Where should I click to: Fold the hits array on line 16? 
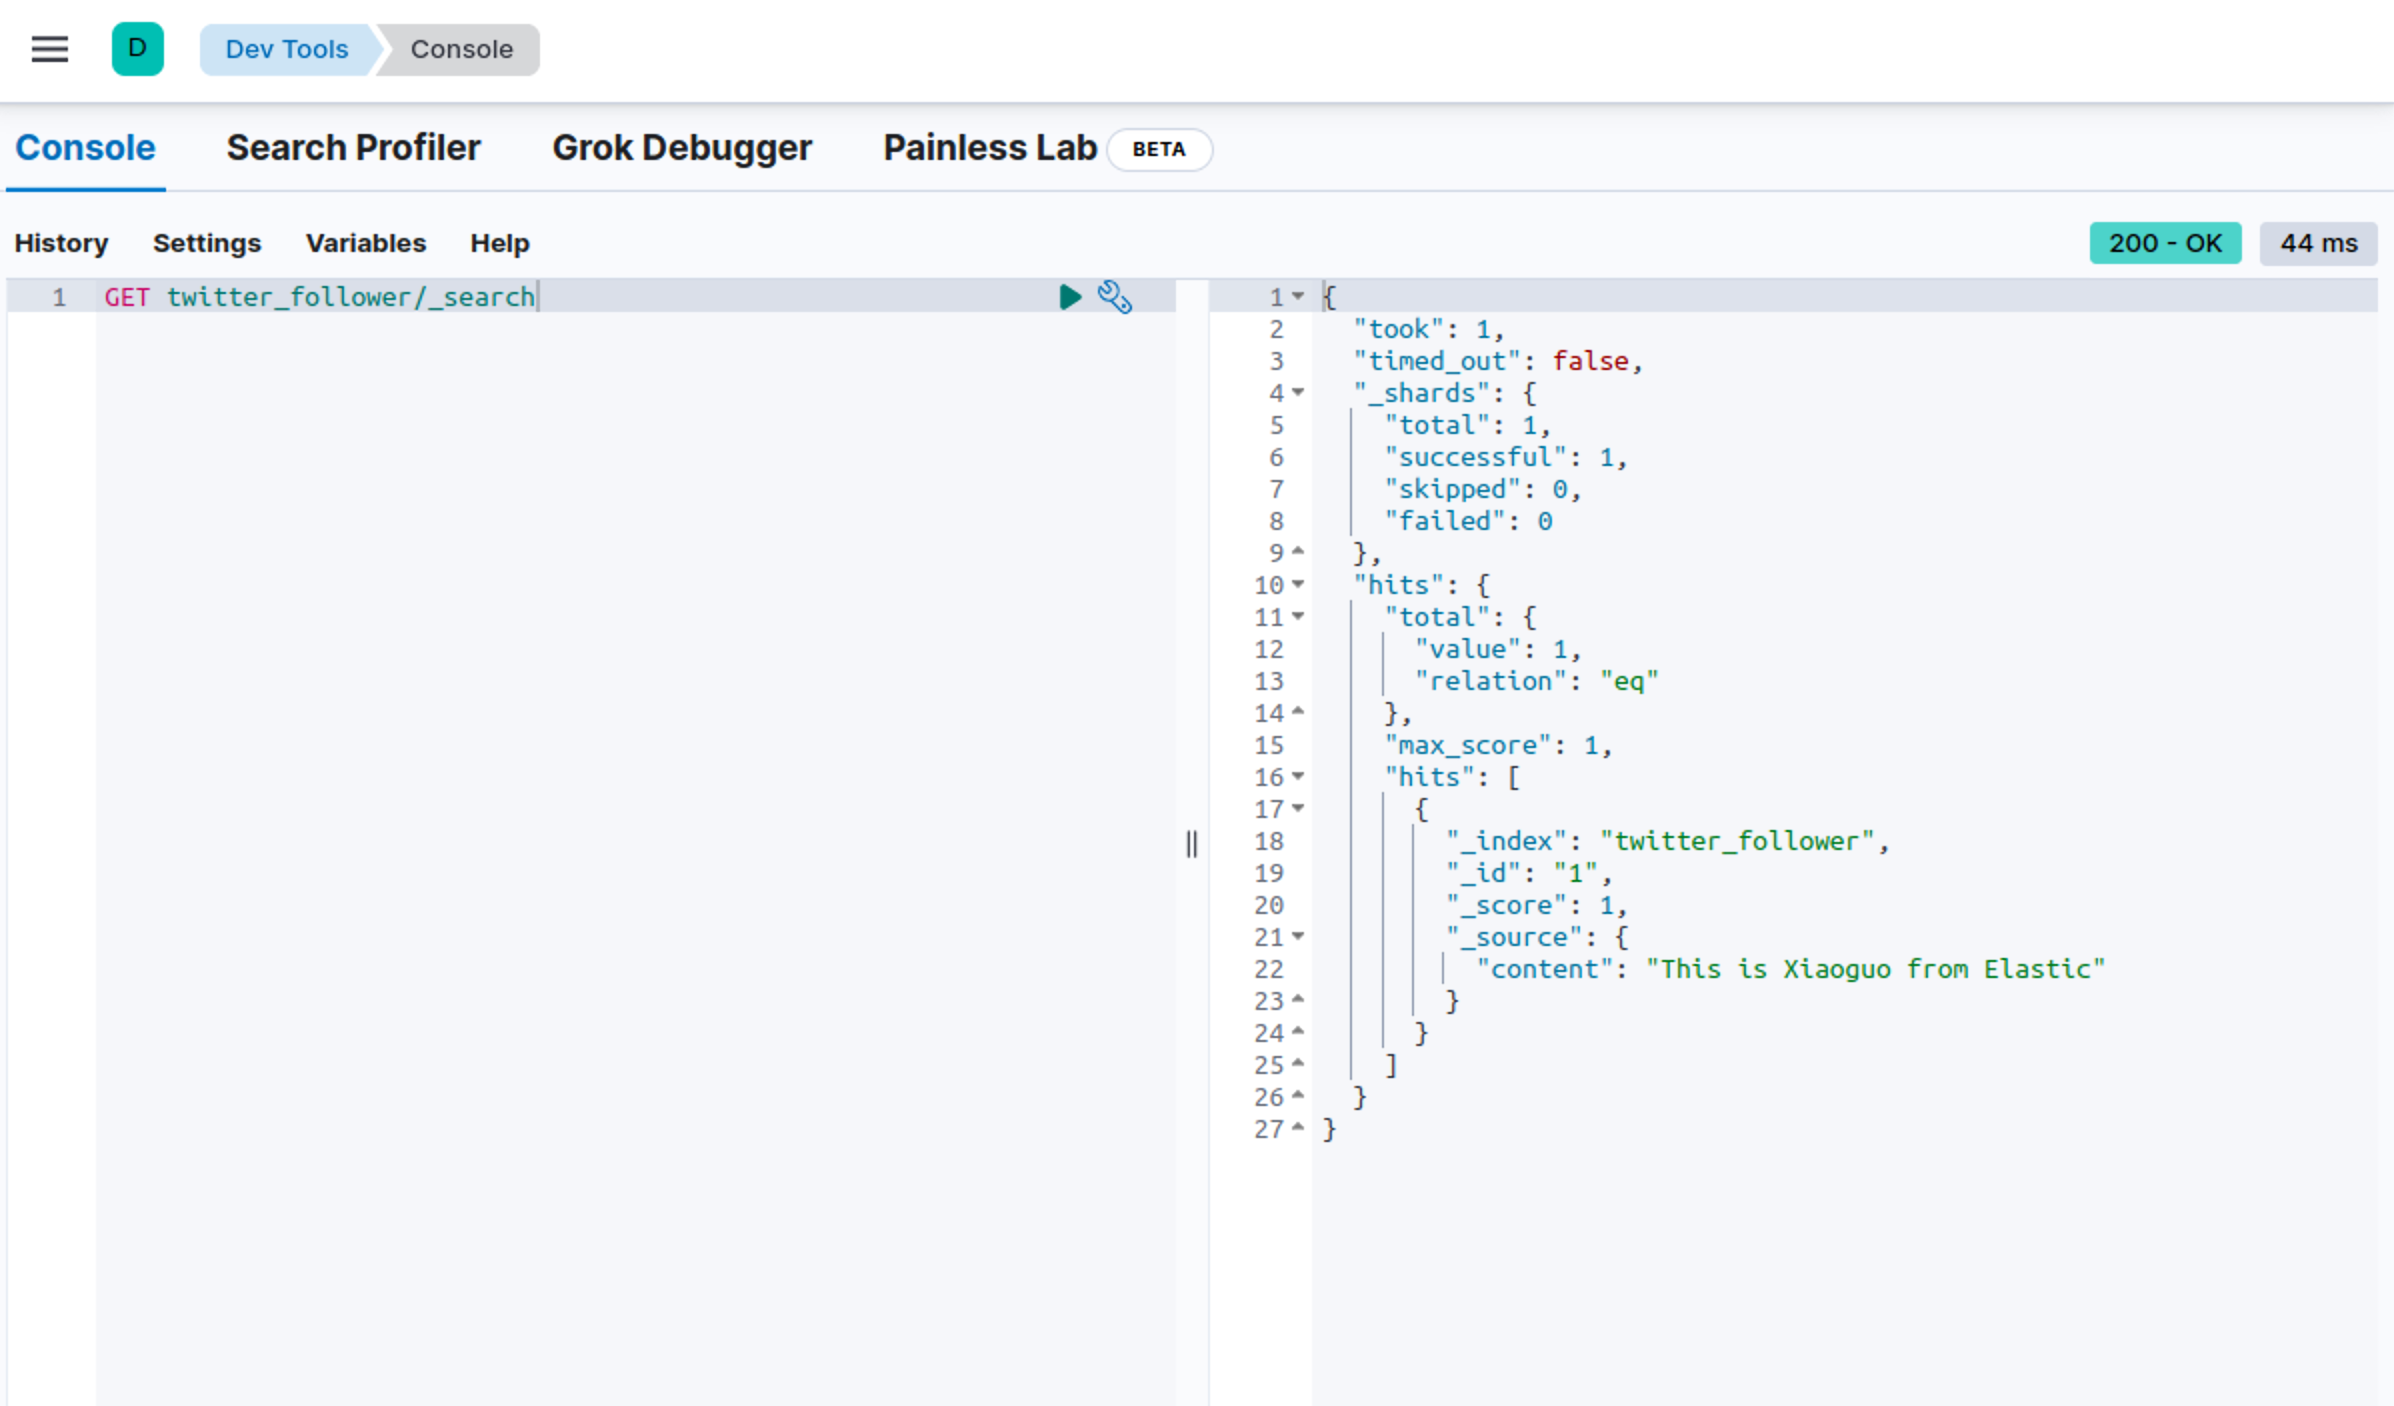(x=1298, y=777)
